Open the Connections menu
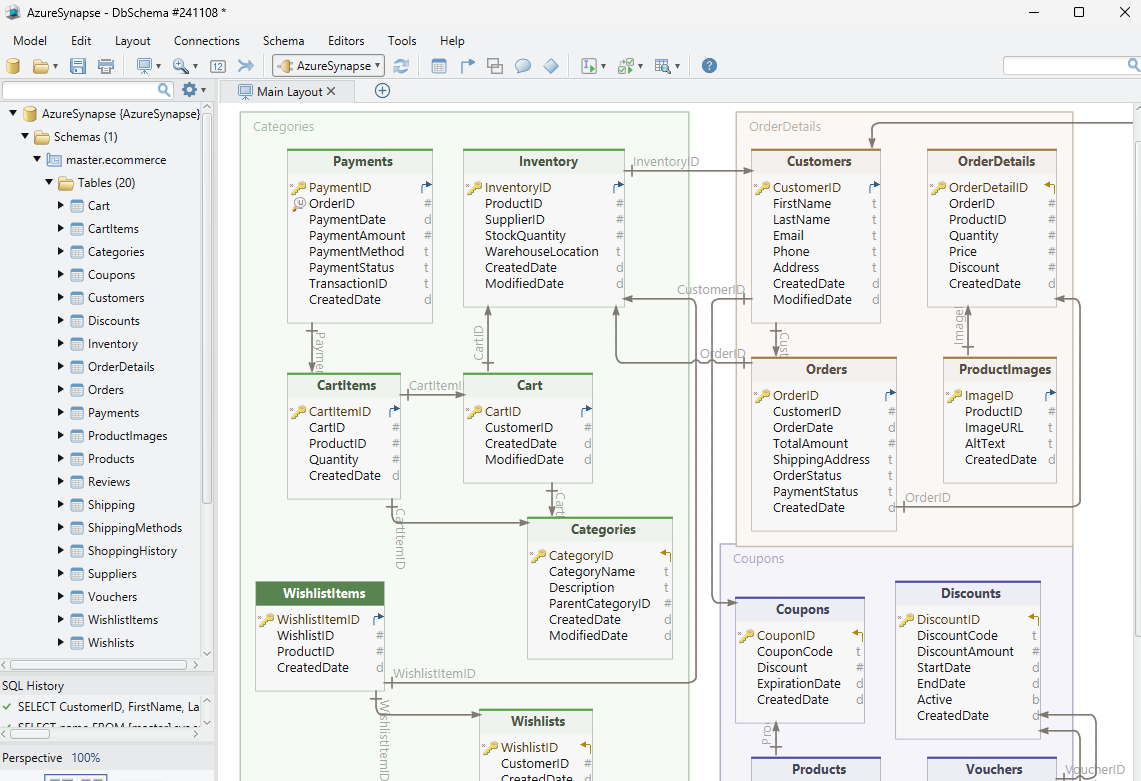Image resolution: width=1141 pixels, height=781 pixels. click(207, 41)
